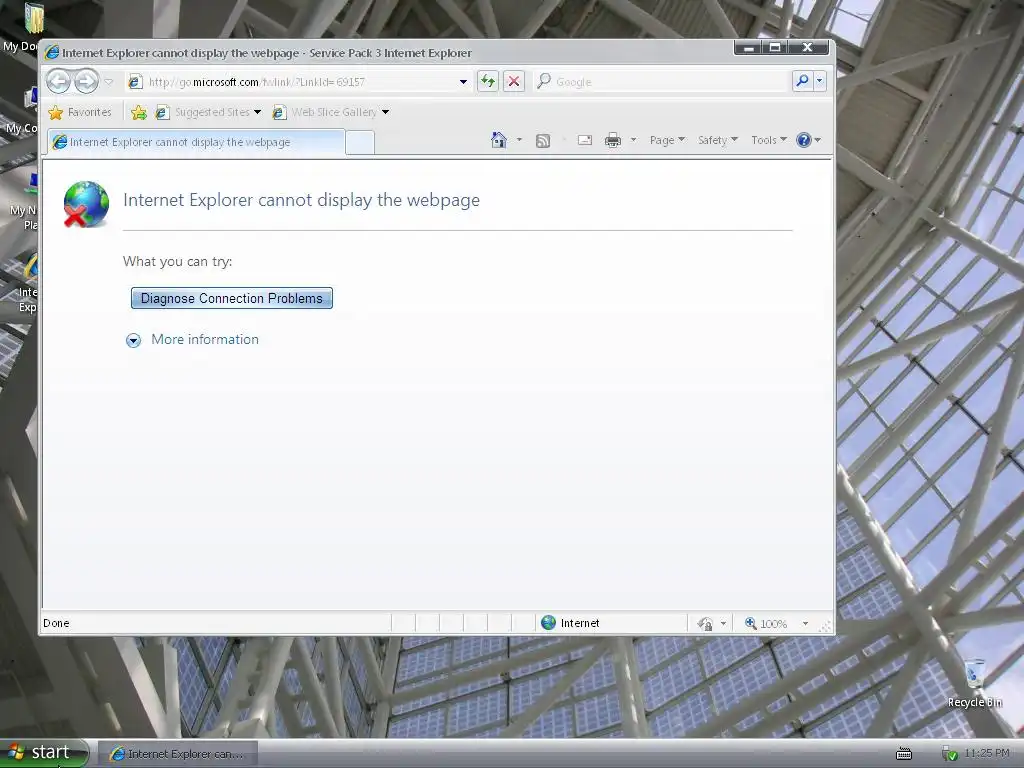The height and width of the screenshot is (768, 1024).
Task: Maximize the Internet Explorer window
Action: click(775, 47)
